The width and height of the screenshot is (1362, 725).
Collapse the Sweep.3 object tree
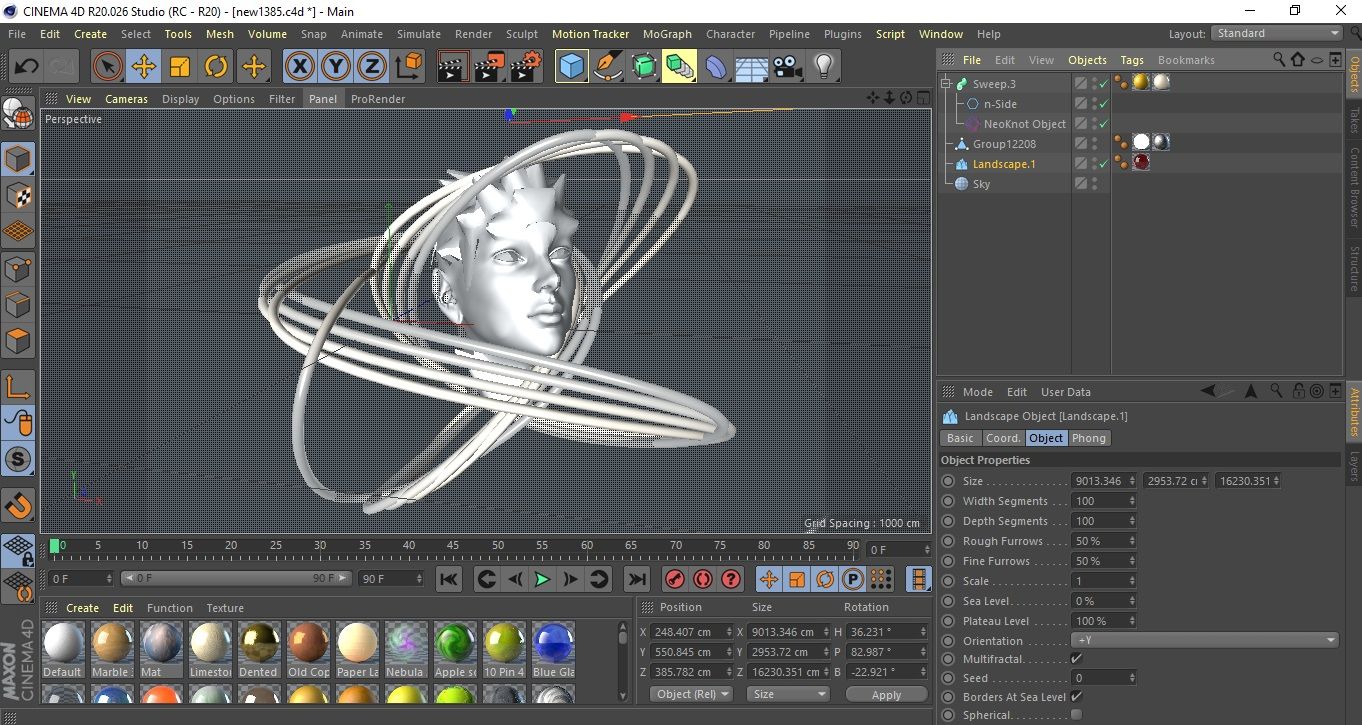click(x=946, y=84)
